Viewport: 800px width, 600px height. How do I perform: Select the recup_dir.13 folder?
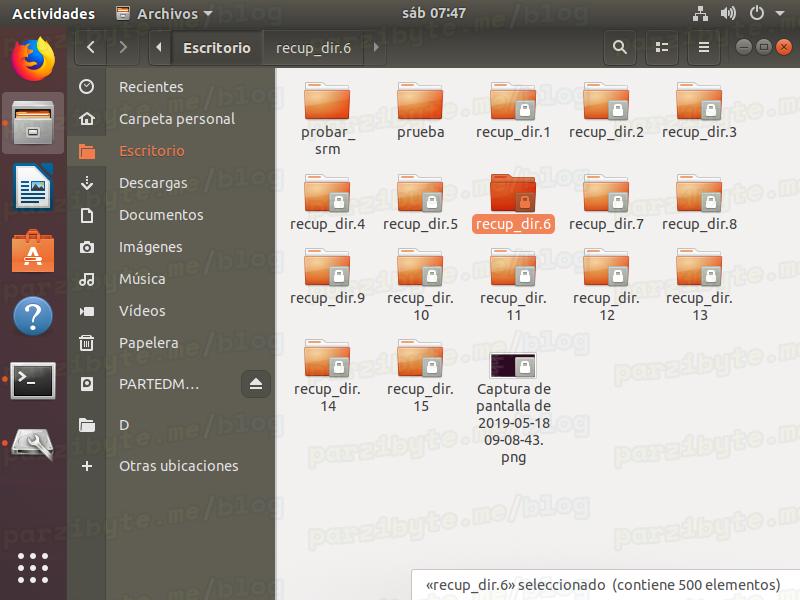(699, 285)
